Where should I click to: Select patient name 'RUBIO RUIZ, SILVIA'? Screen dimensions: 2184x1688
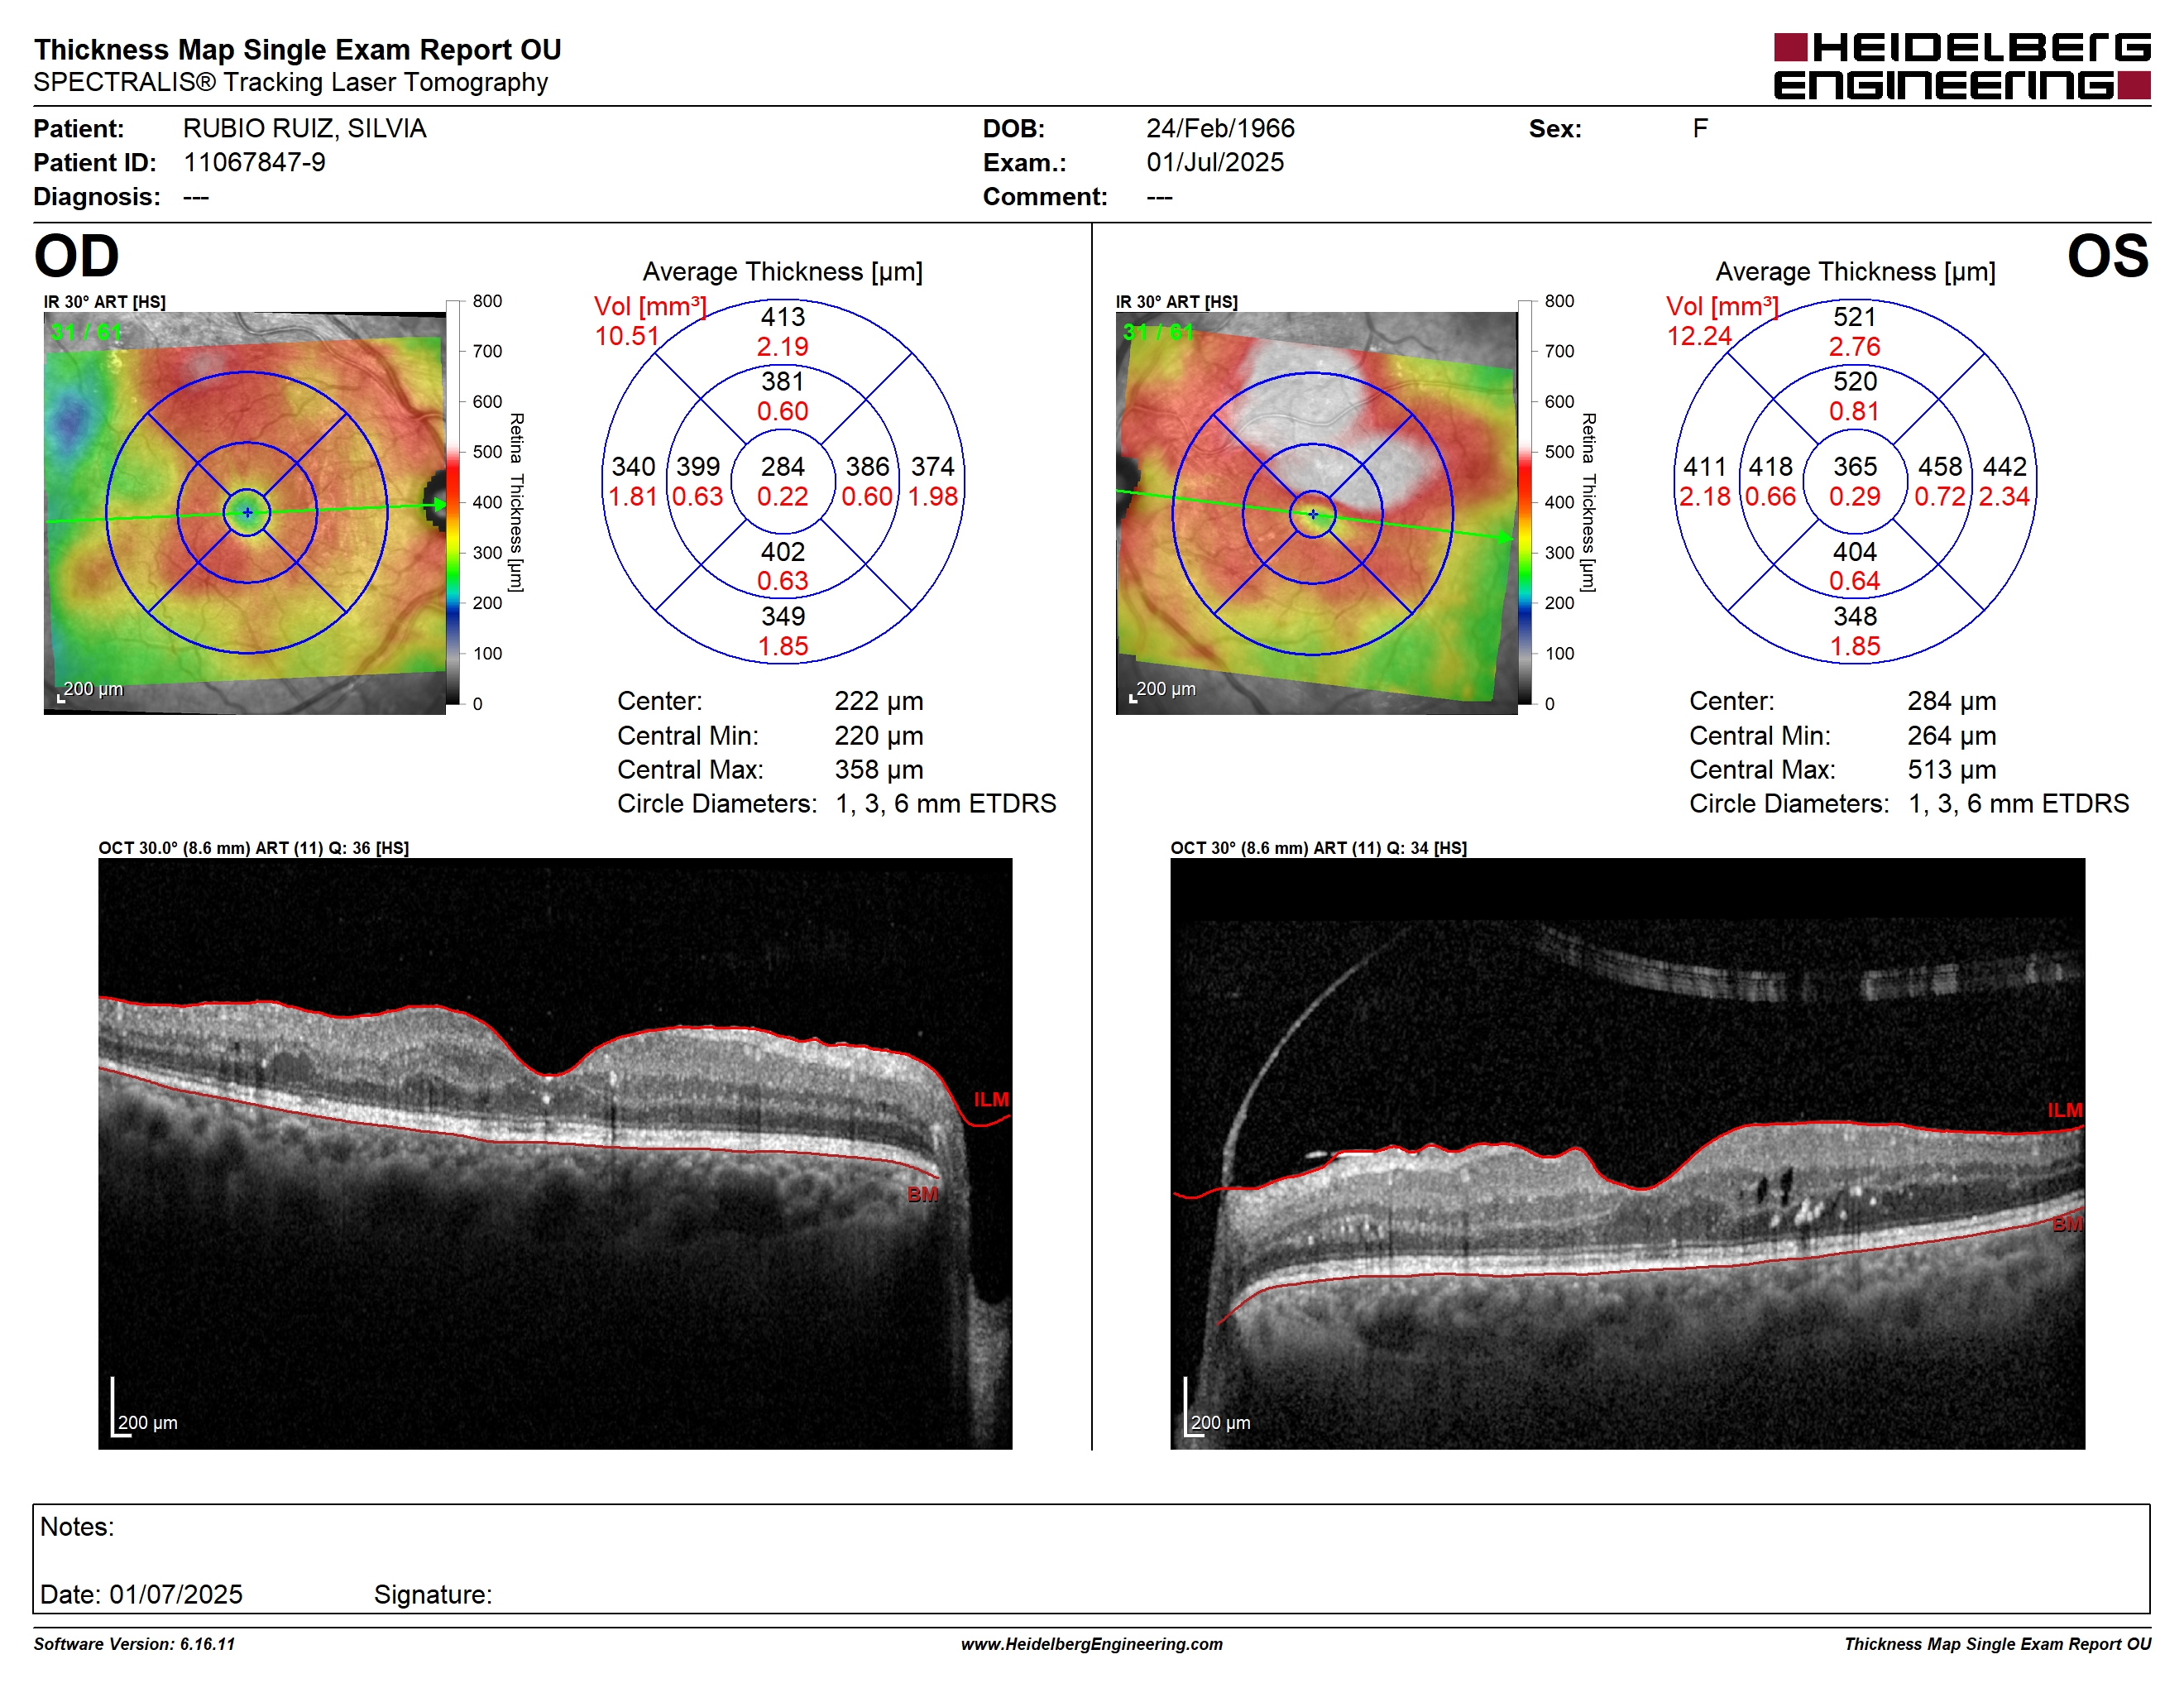304,128
